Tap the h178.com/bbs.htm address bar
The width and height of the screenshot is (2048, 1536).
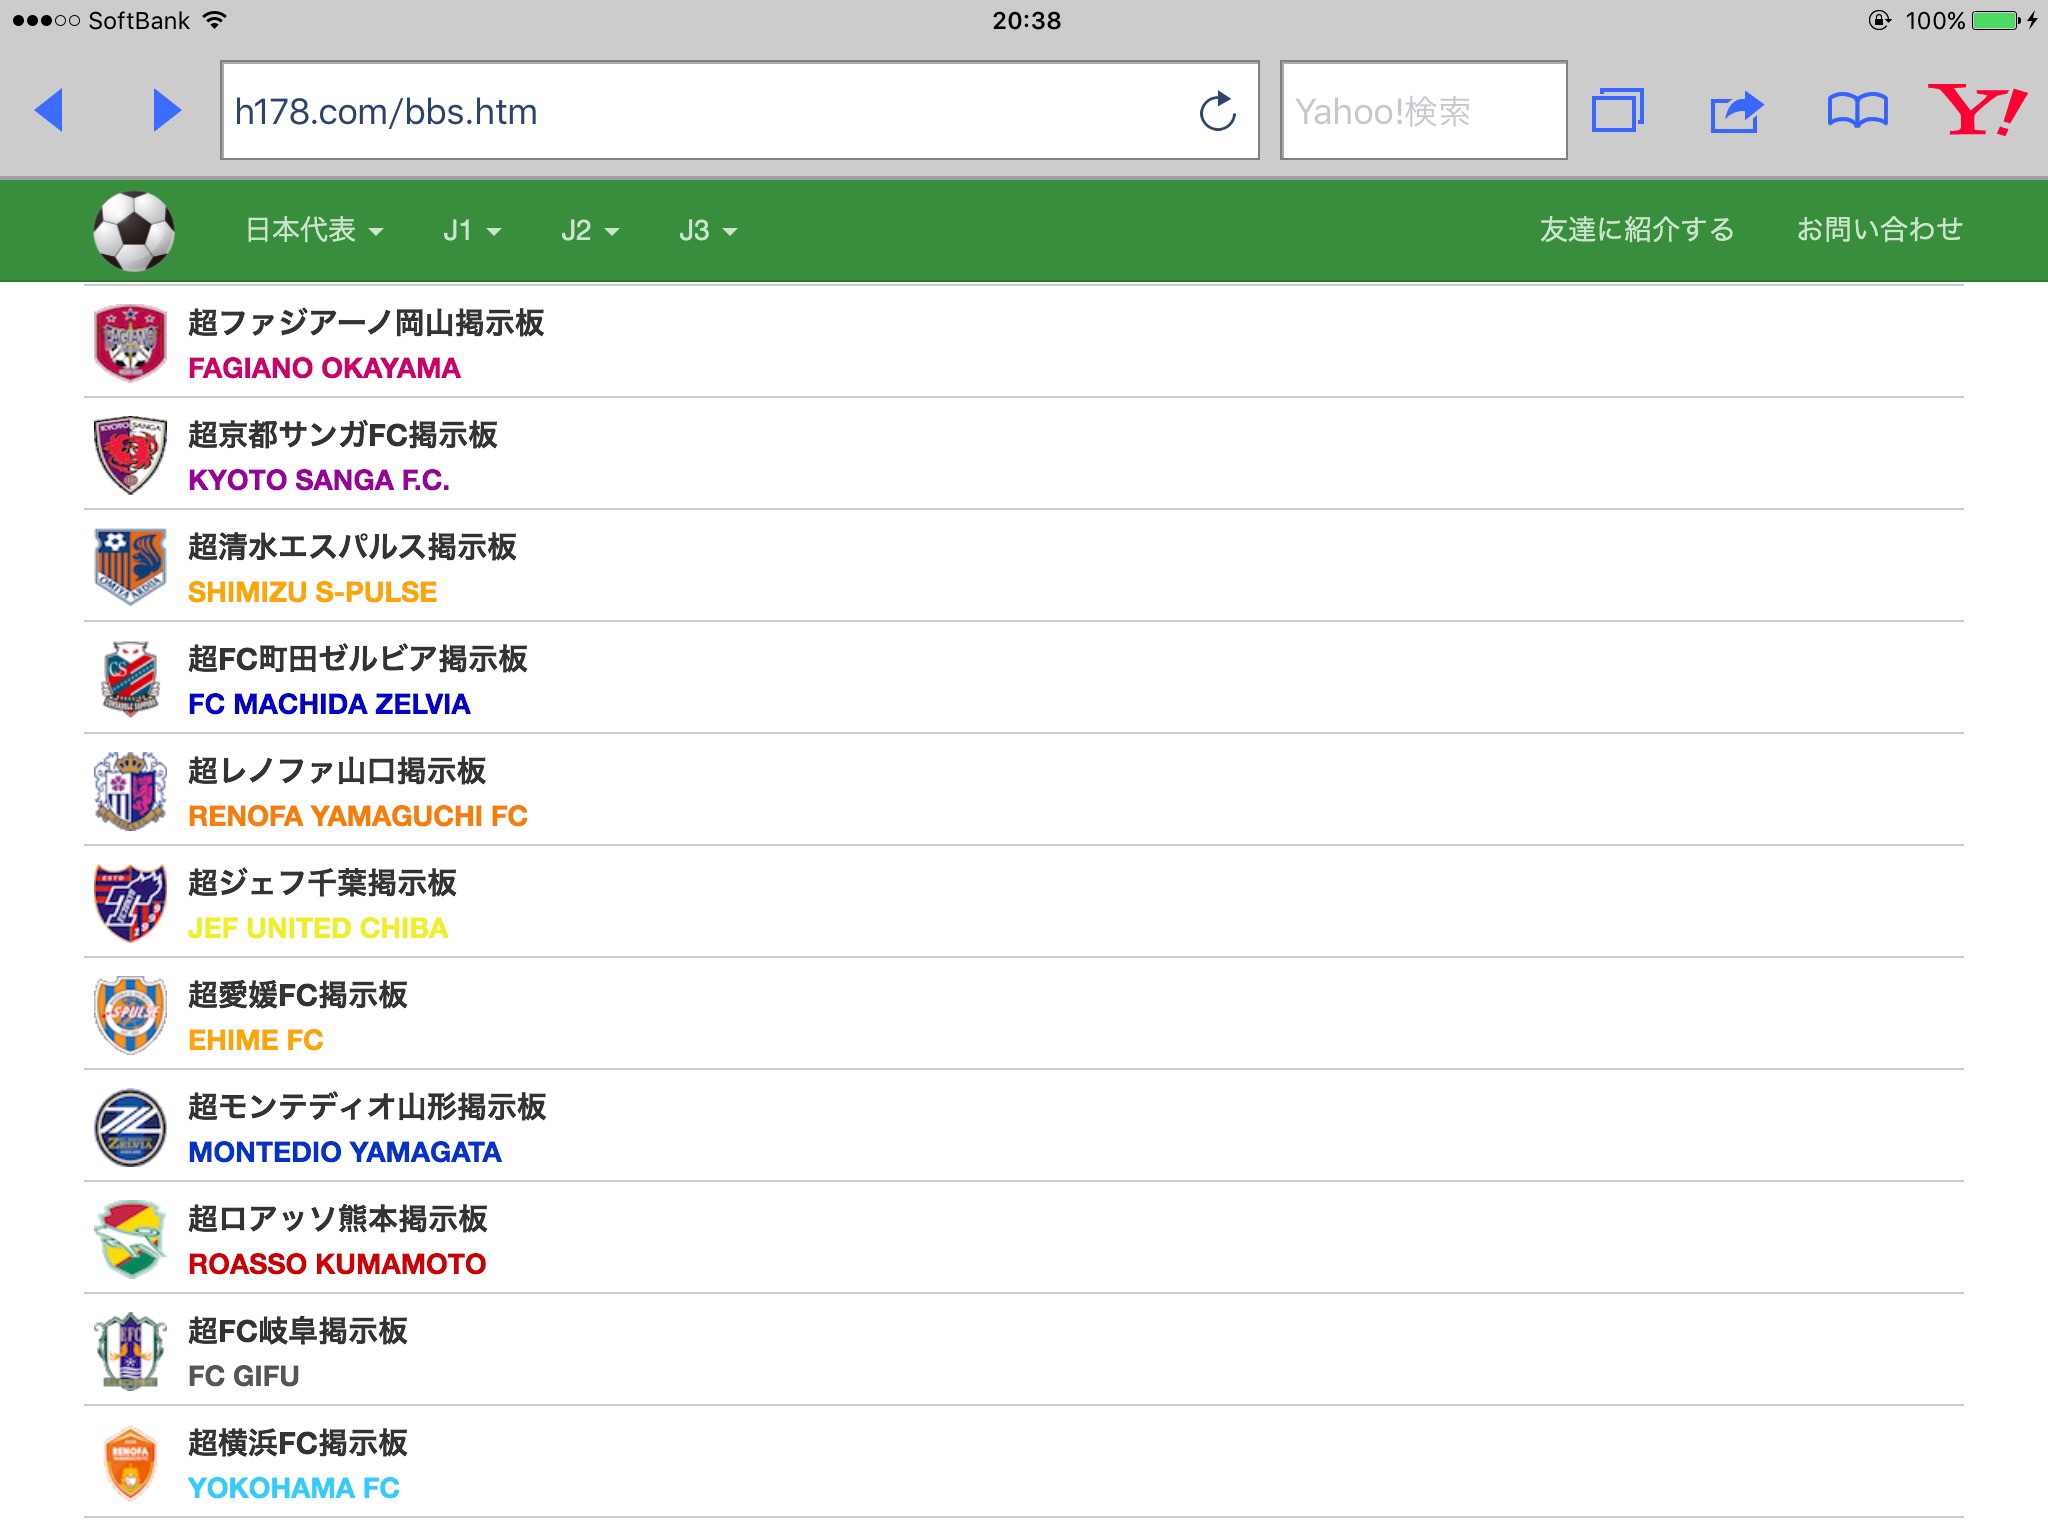[x=700, y=111]
